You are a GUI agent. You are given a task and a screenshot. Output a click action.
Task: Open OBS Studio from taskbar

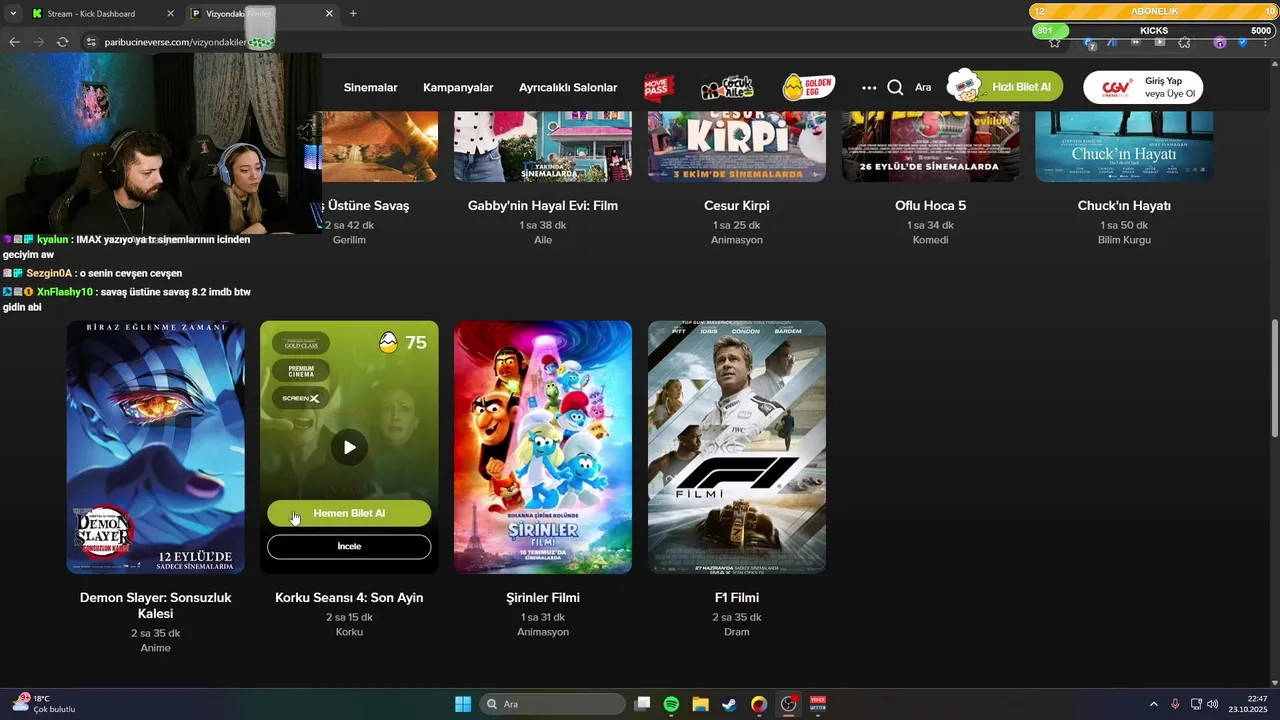coord(788,704)
